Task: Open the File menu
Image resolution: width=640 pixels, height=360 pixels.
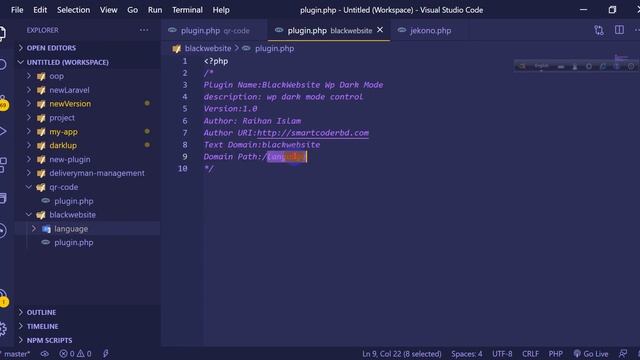Action: pos(17,10)
